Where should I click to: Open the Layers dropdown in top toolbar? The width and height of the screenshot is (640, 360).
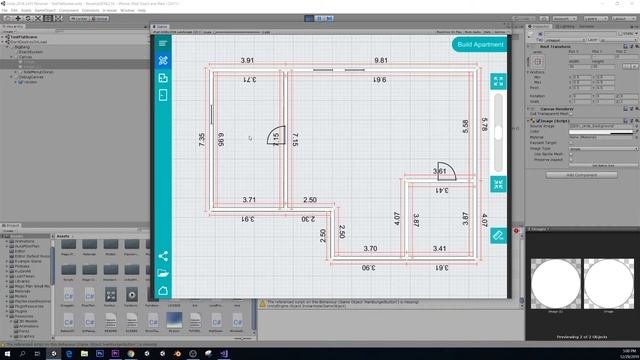(595, 18)
